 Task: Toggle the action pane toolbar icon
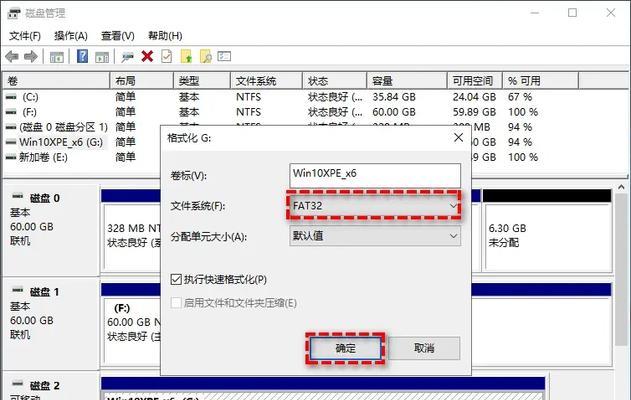[102, 57]
